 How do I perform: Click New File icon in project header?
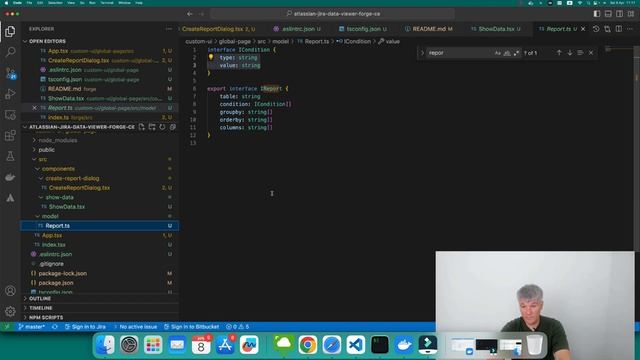tap(142, 127)
